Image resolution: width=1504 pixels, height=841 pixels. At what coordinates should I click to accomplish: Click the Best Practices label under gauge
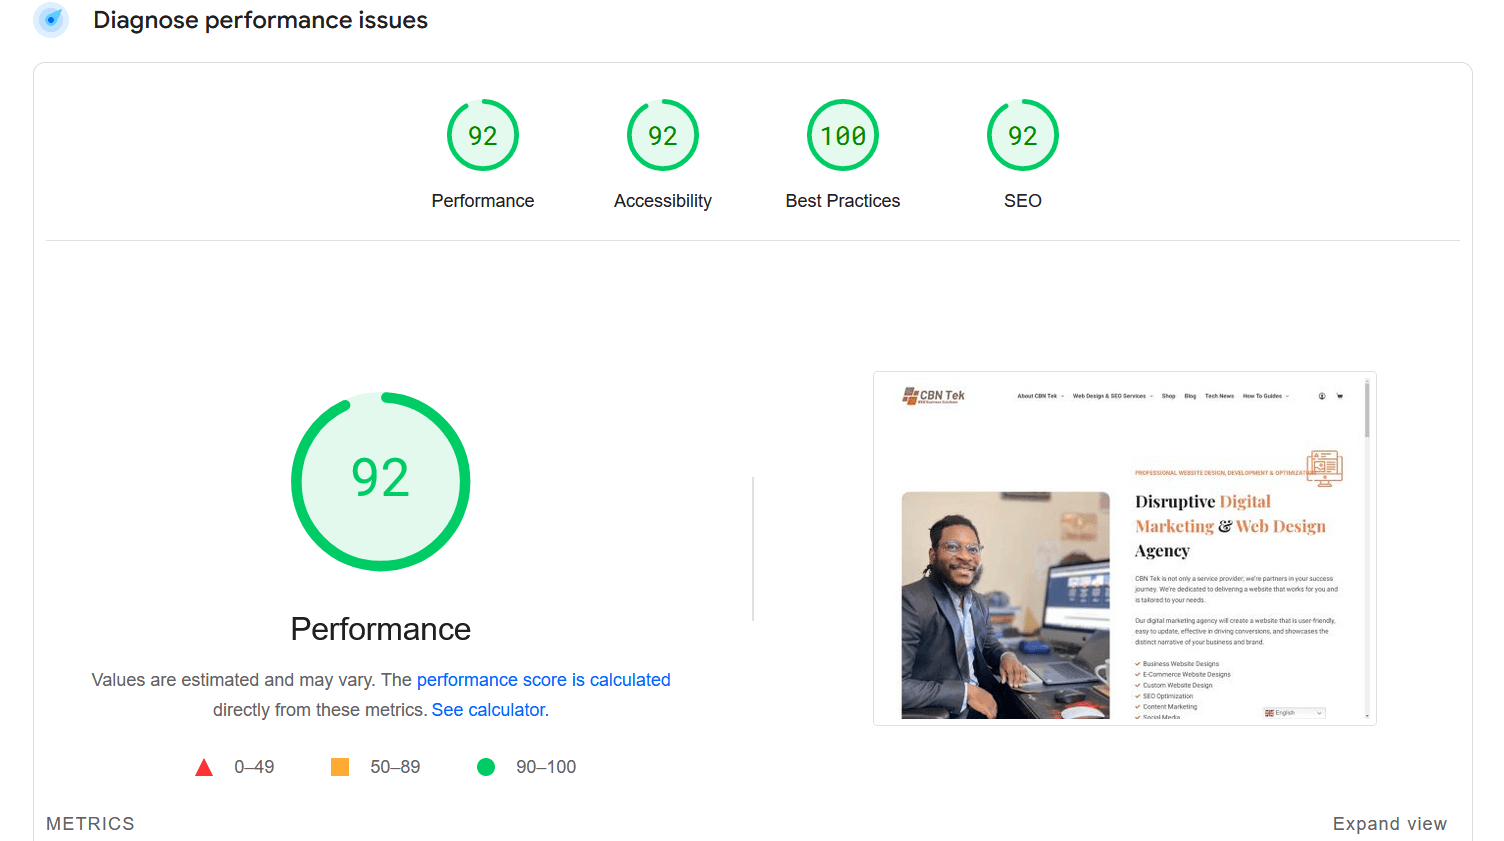pyautogui.click(x=843, y=201)
